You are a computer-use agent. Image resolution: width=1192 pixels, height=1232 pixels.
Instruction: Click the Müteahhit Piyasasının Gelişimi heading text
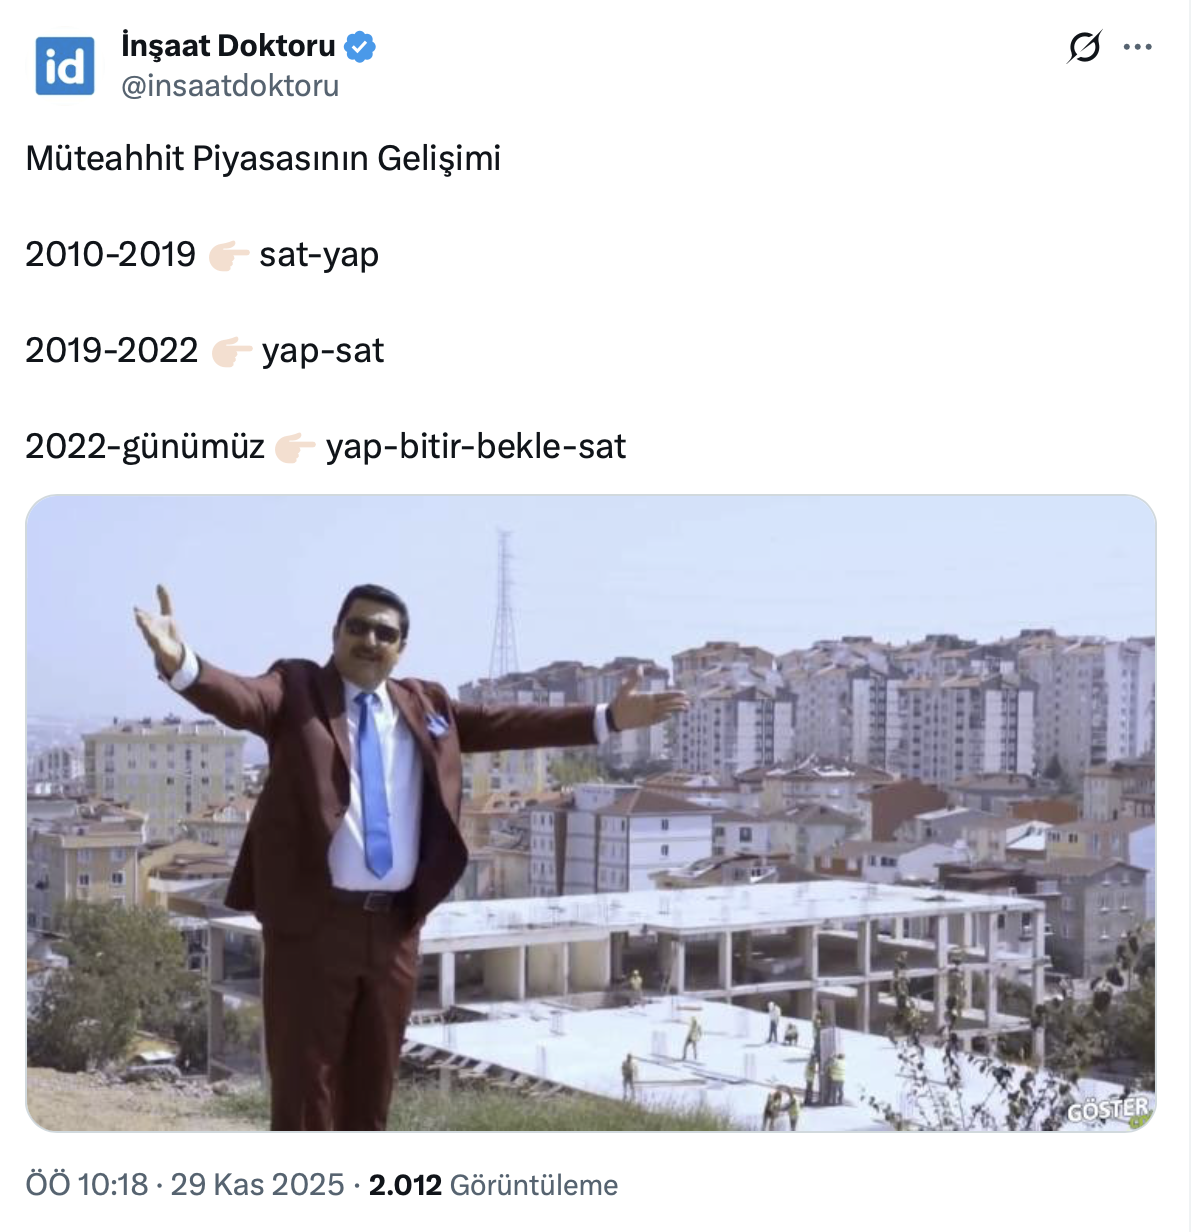tap(263, 159)
